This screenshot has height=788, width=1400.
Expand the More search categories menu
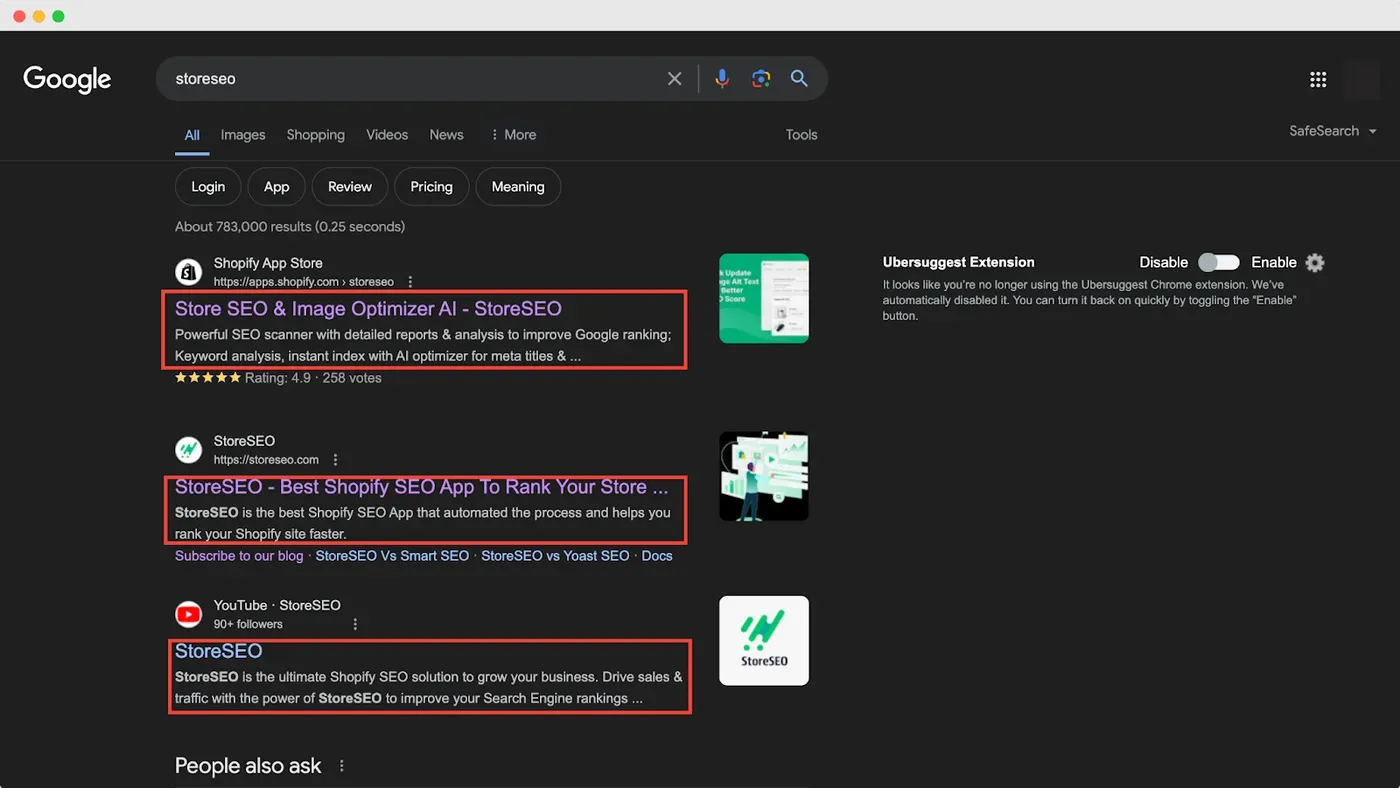[x=513, y=135]
